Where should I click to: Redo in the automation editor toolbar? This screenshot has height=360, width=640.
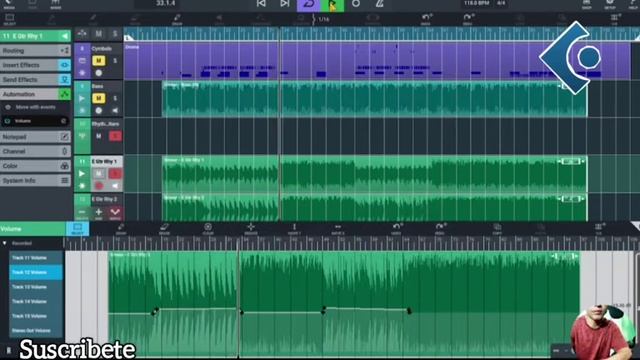pyautogui.click(x=440, y=229)
